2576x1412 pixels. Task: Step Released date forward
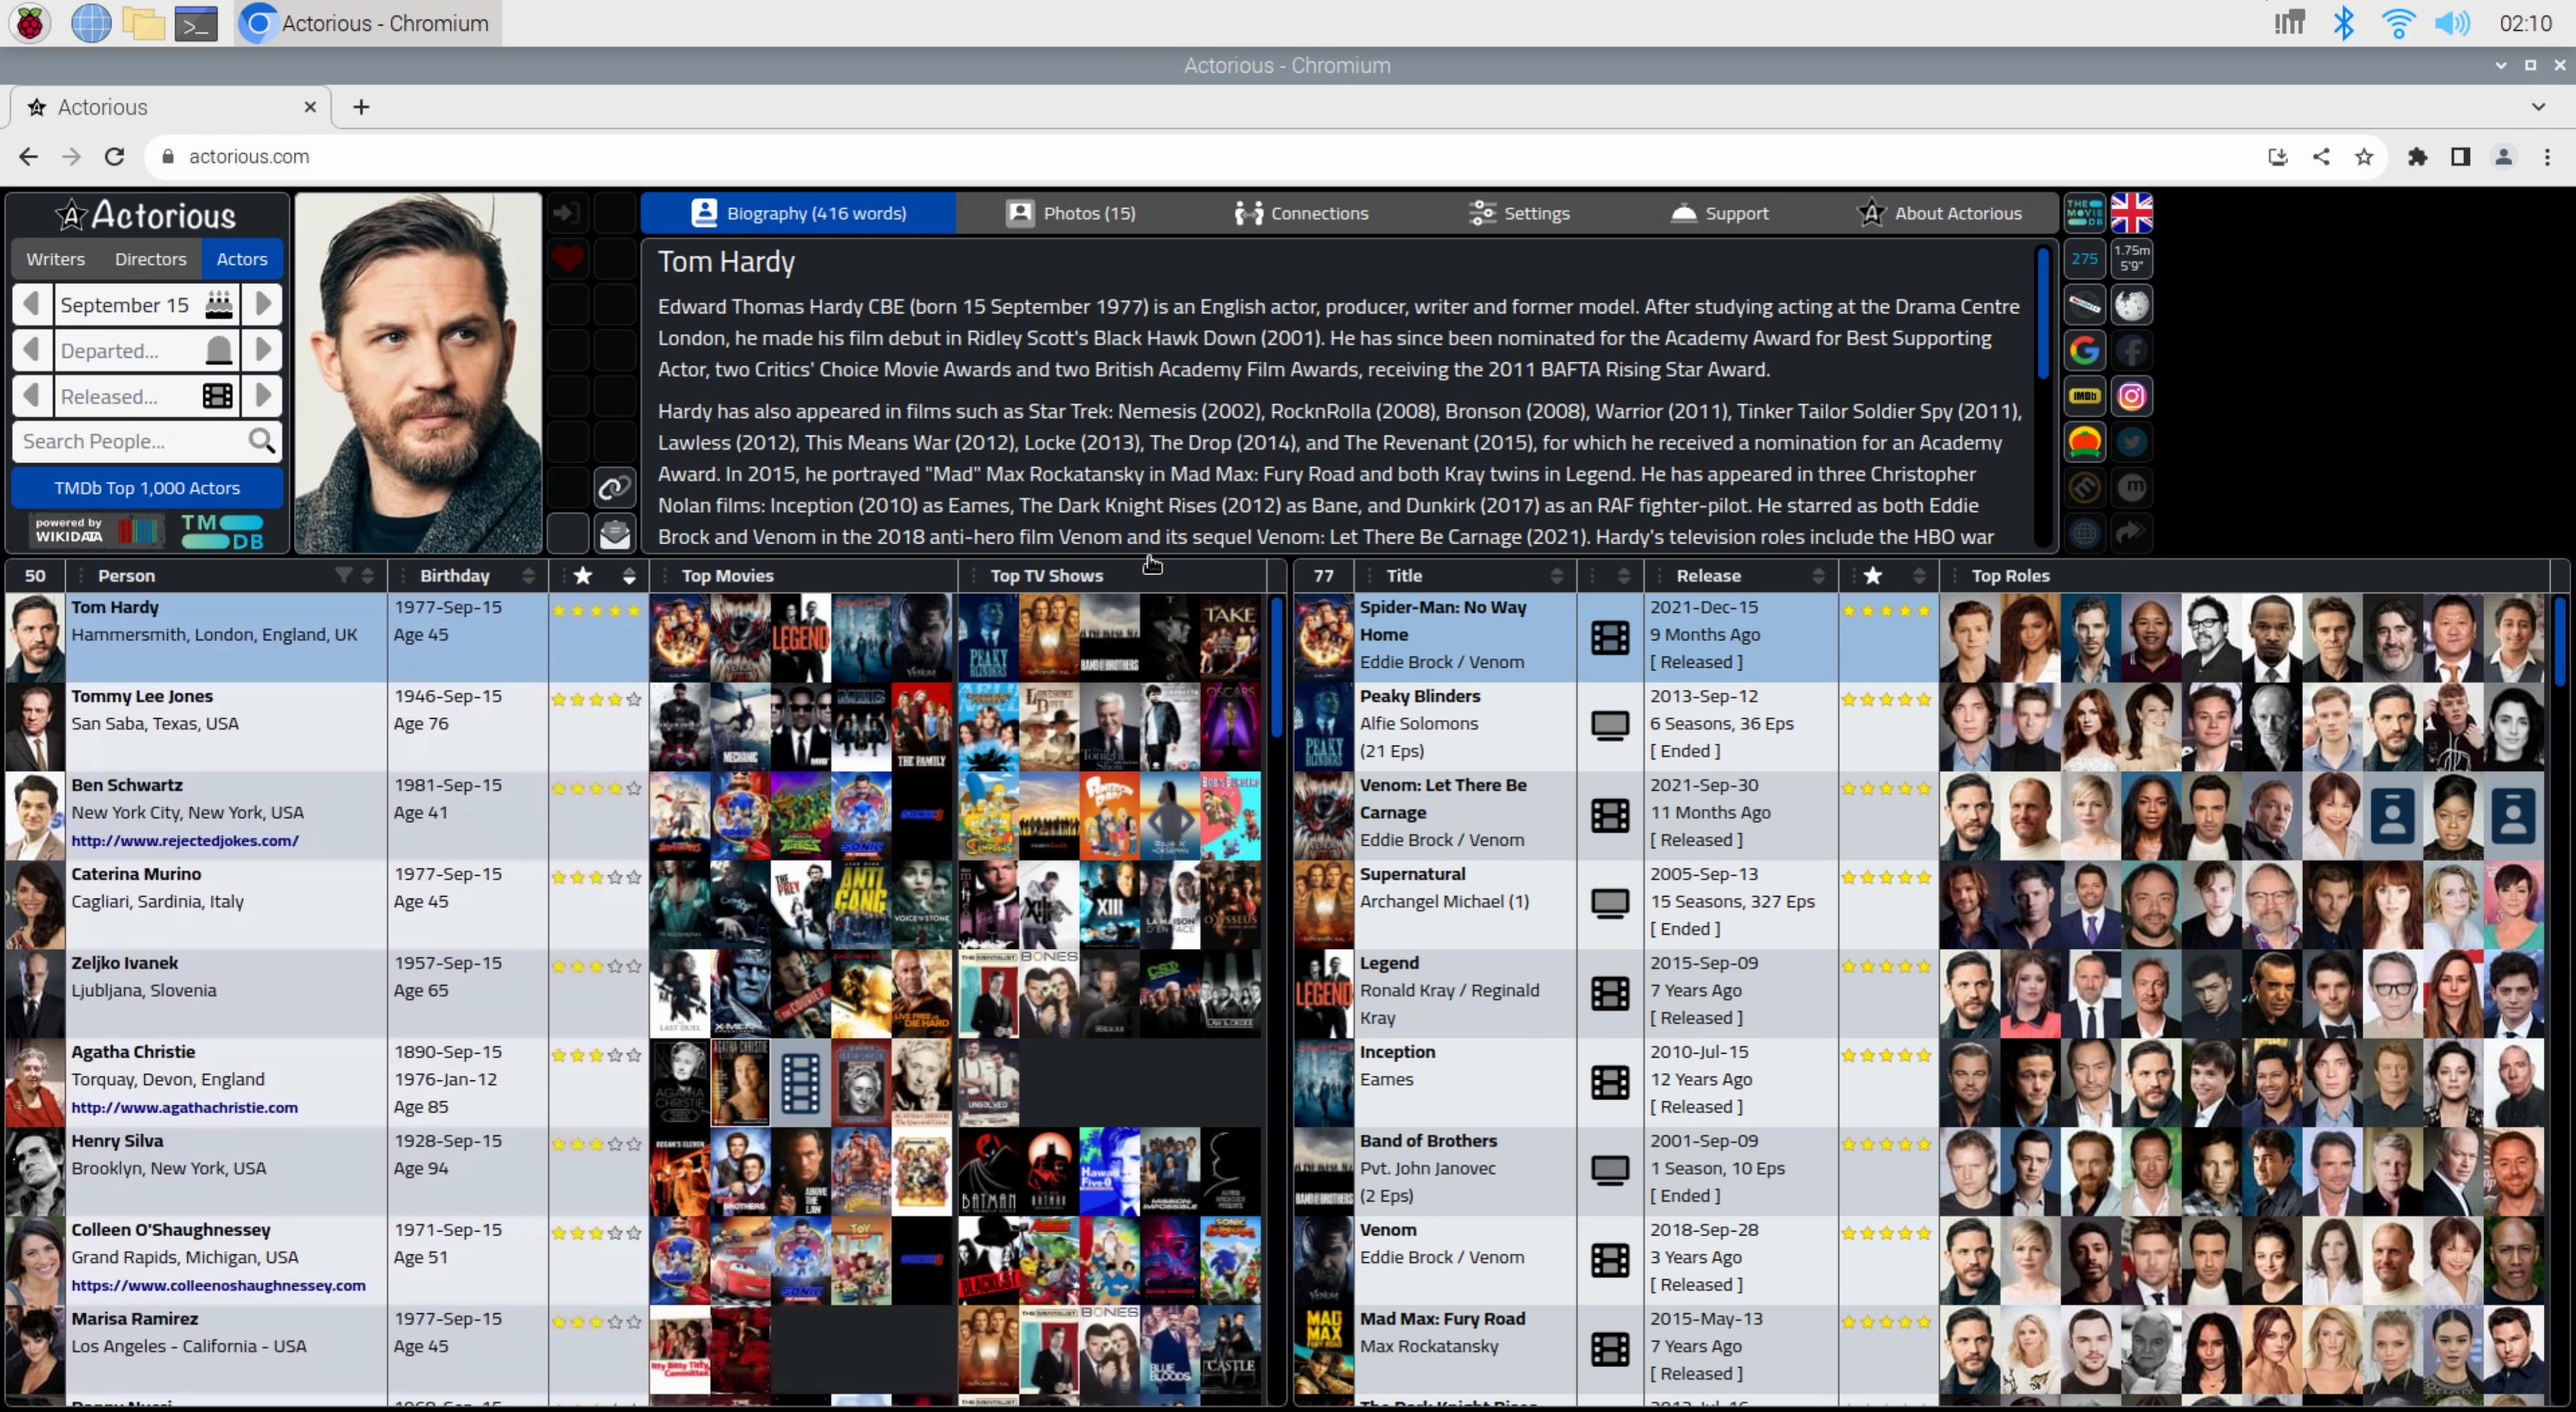point(262,396)
